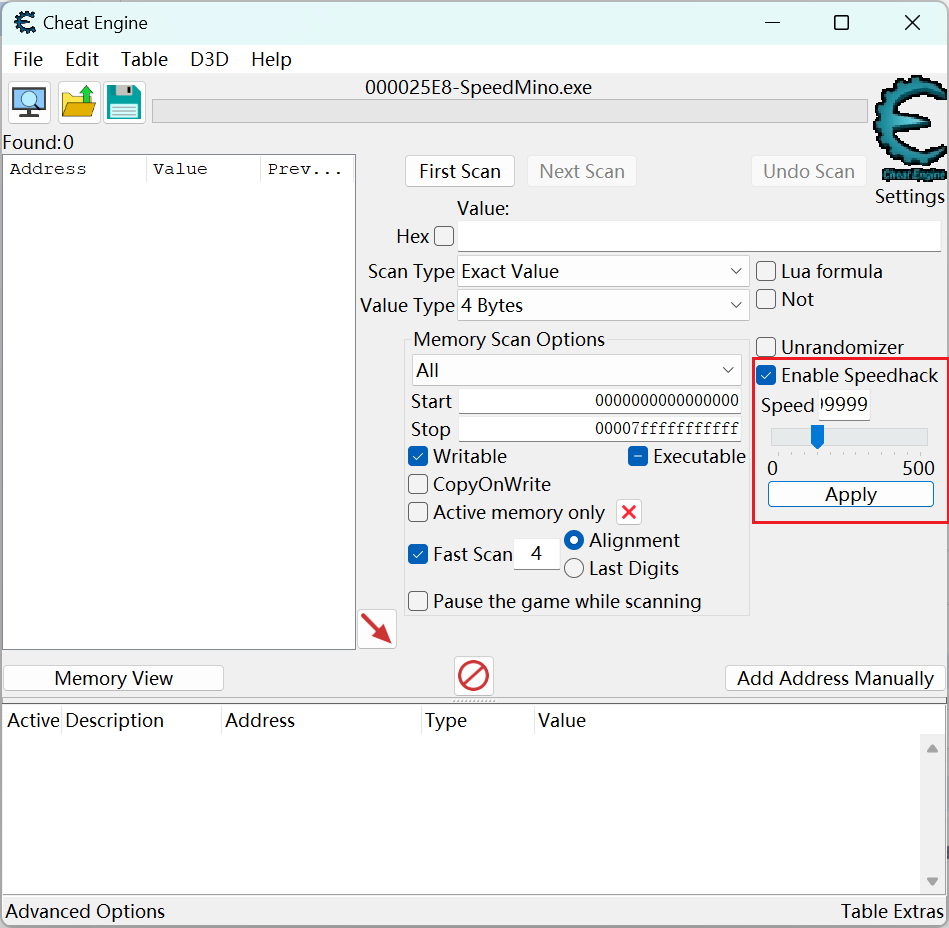This screenshot has height=928, width=949.
Task: Open the Memory Scan Options All dropdown
Action: (576, 370)
